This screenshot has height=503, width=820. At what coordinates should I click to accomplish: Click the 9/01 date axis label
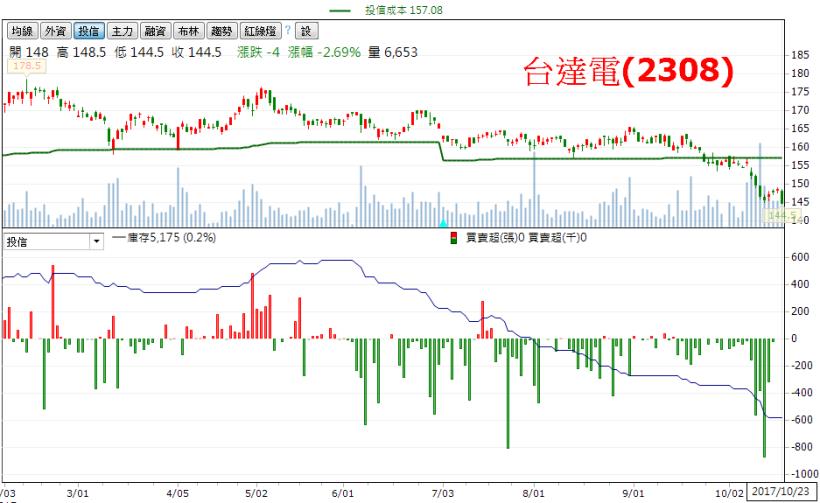(x=633, y=493)
